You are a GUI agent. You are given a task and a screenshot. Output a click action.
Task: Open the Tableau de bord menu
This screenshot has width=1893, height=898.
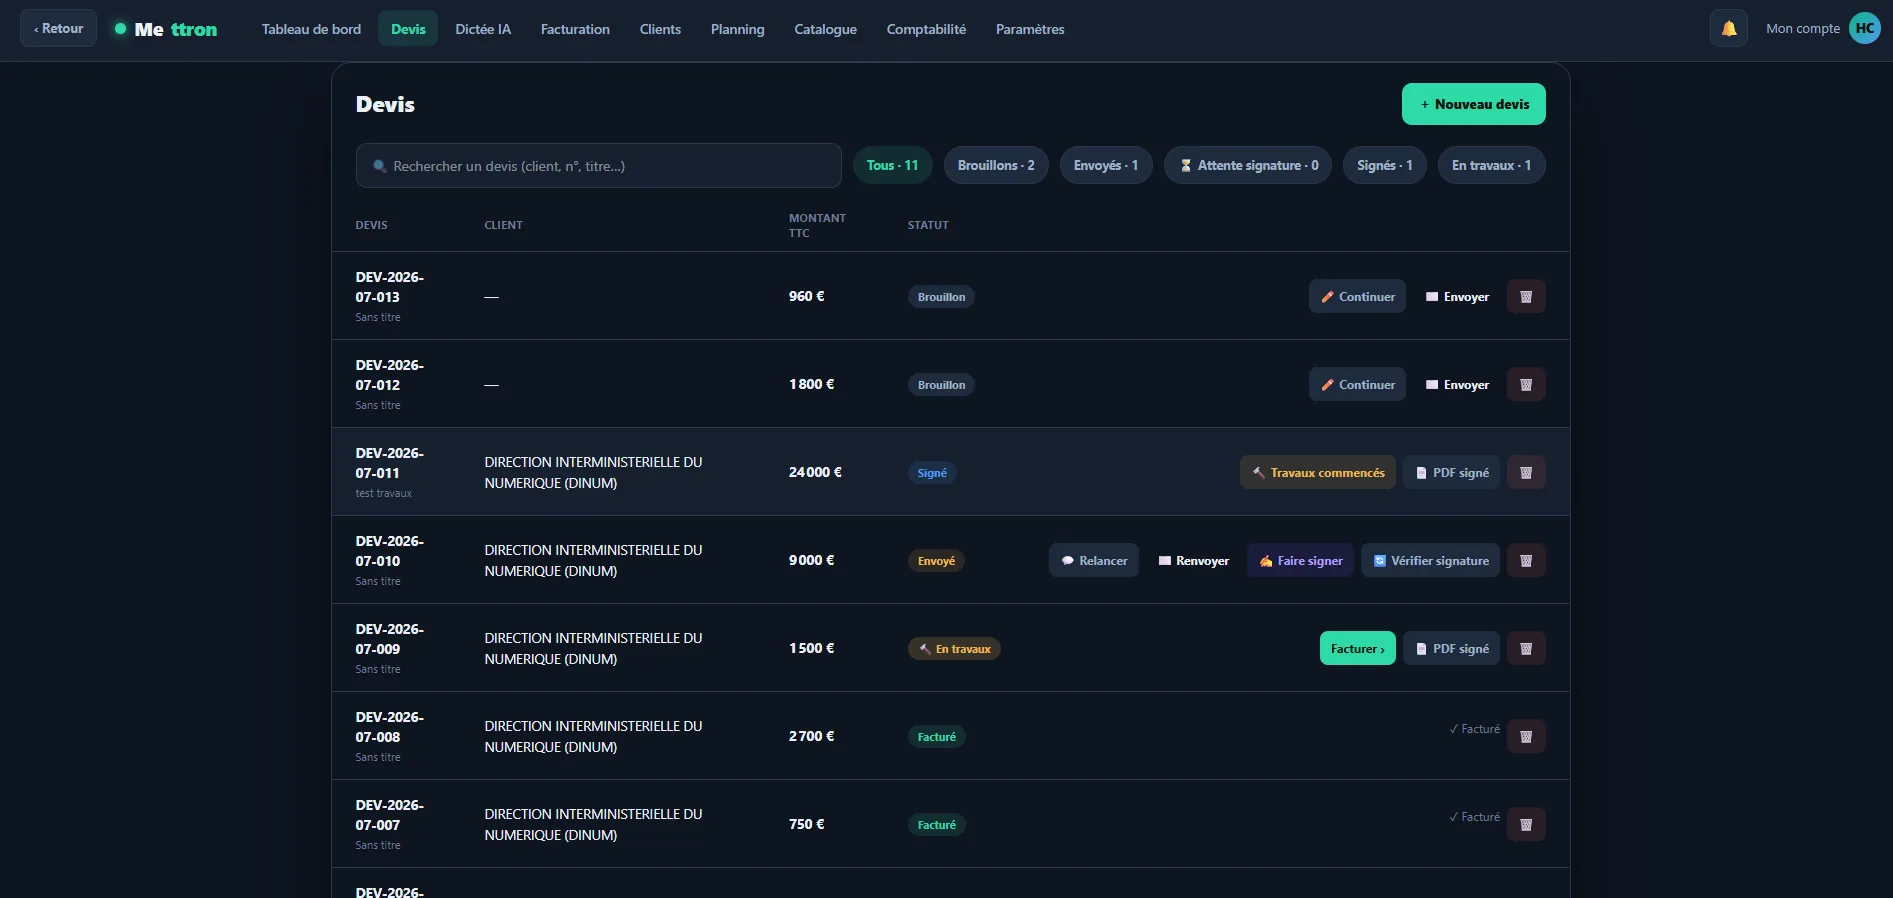pos(311,29)
